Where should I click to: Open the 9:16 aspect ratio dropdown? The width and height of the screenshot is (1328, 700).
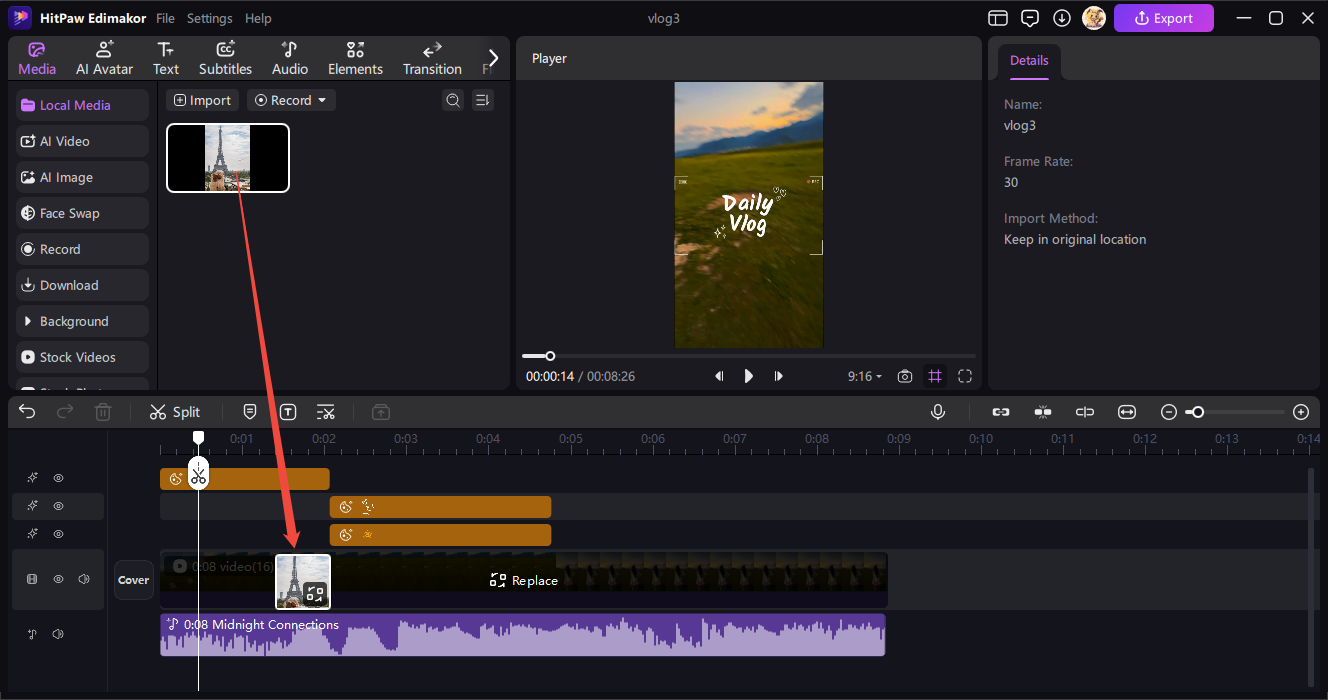click(865, 376)
